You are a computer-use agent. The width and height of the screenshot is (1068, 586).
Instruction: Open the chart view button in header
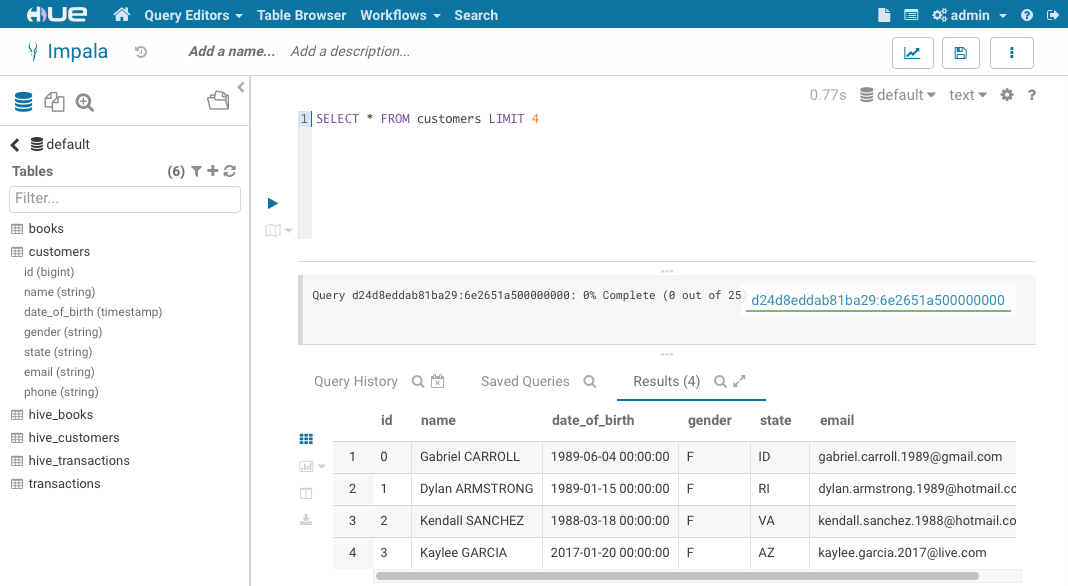tap(911, 53)
